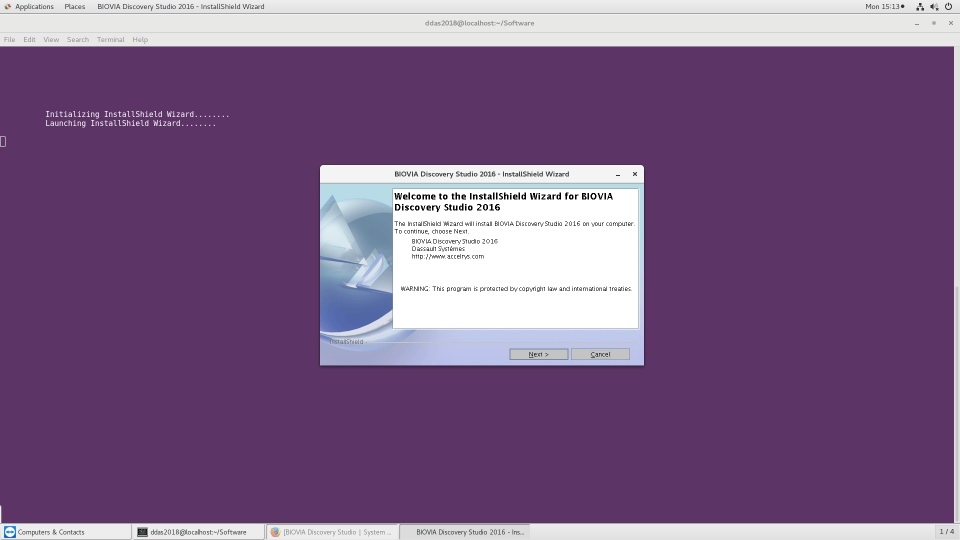Open the Terminal menu

(110, 39)
